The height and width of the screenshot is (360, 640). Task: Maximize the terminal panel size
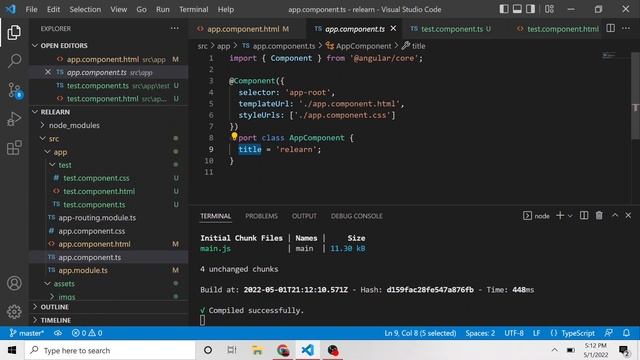[x=615, y=215]
